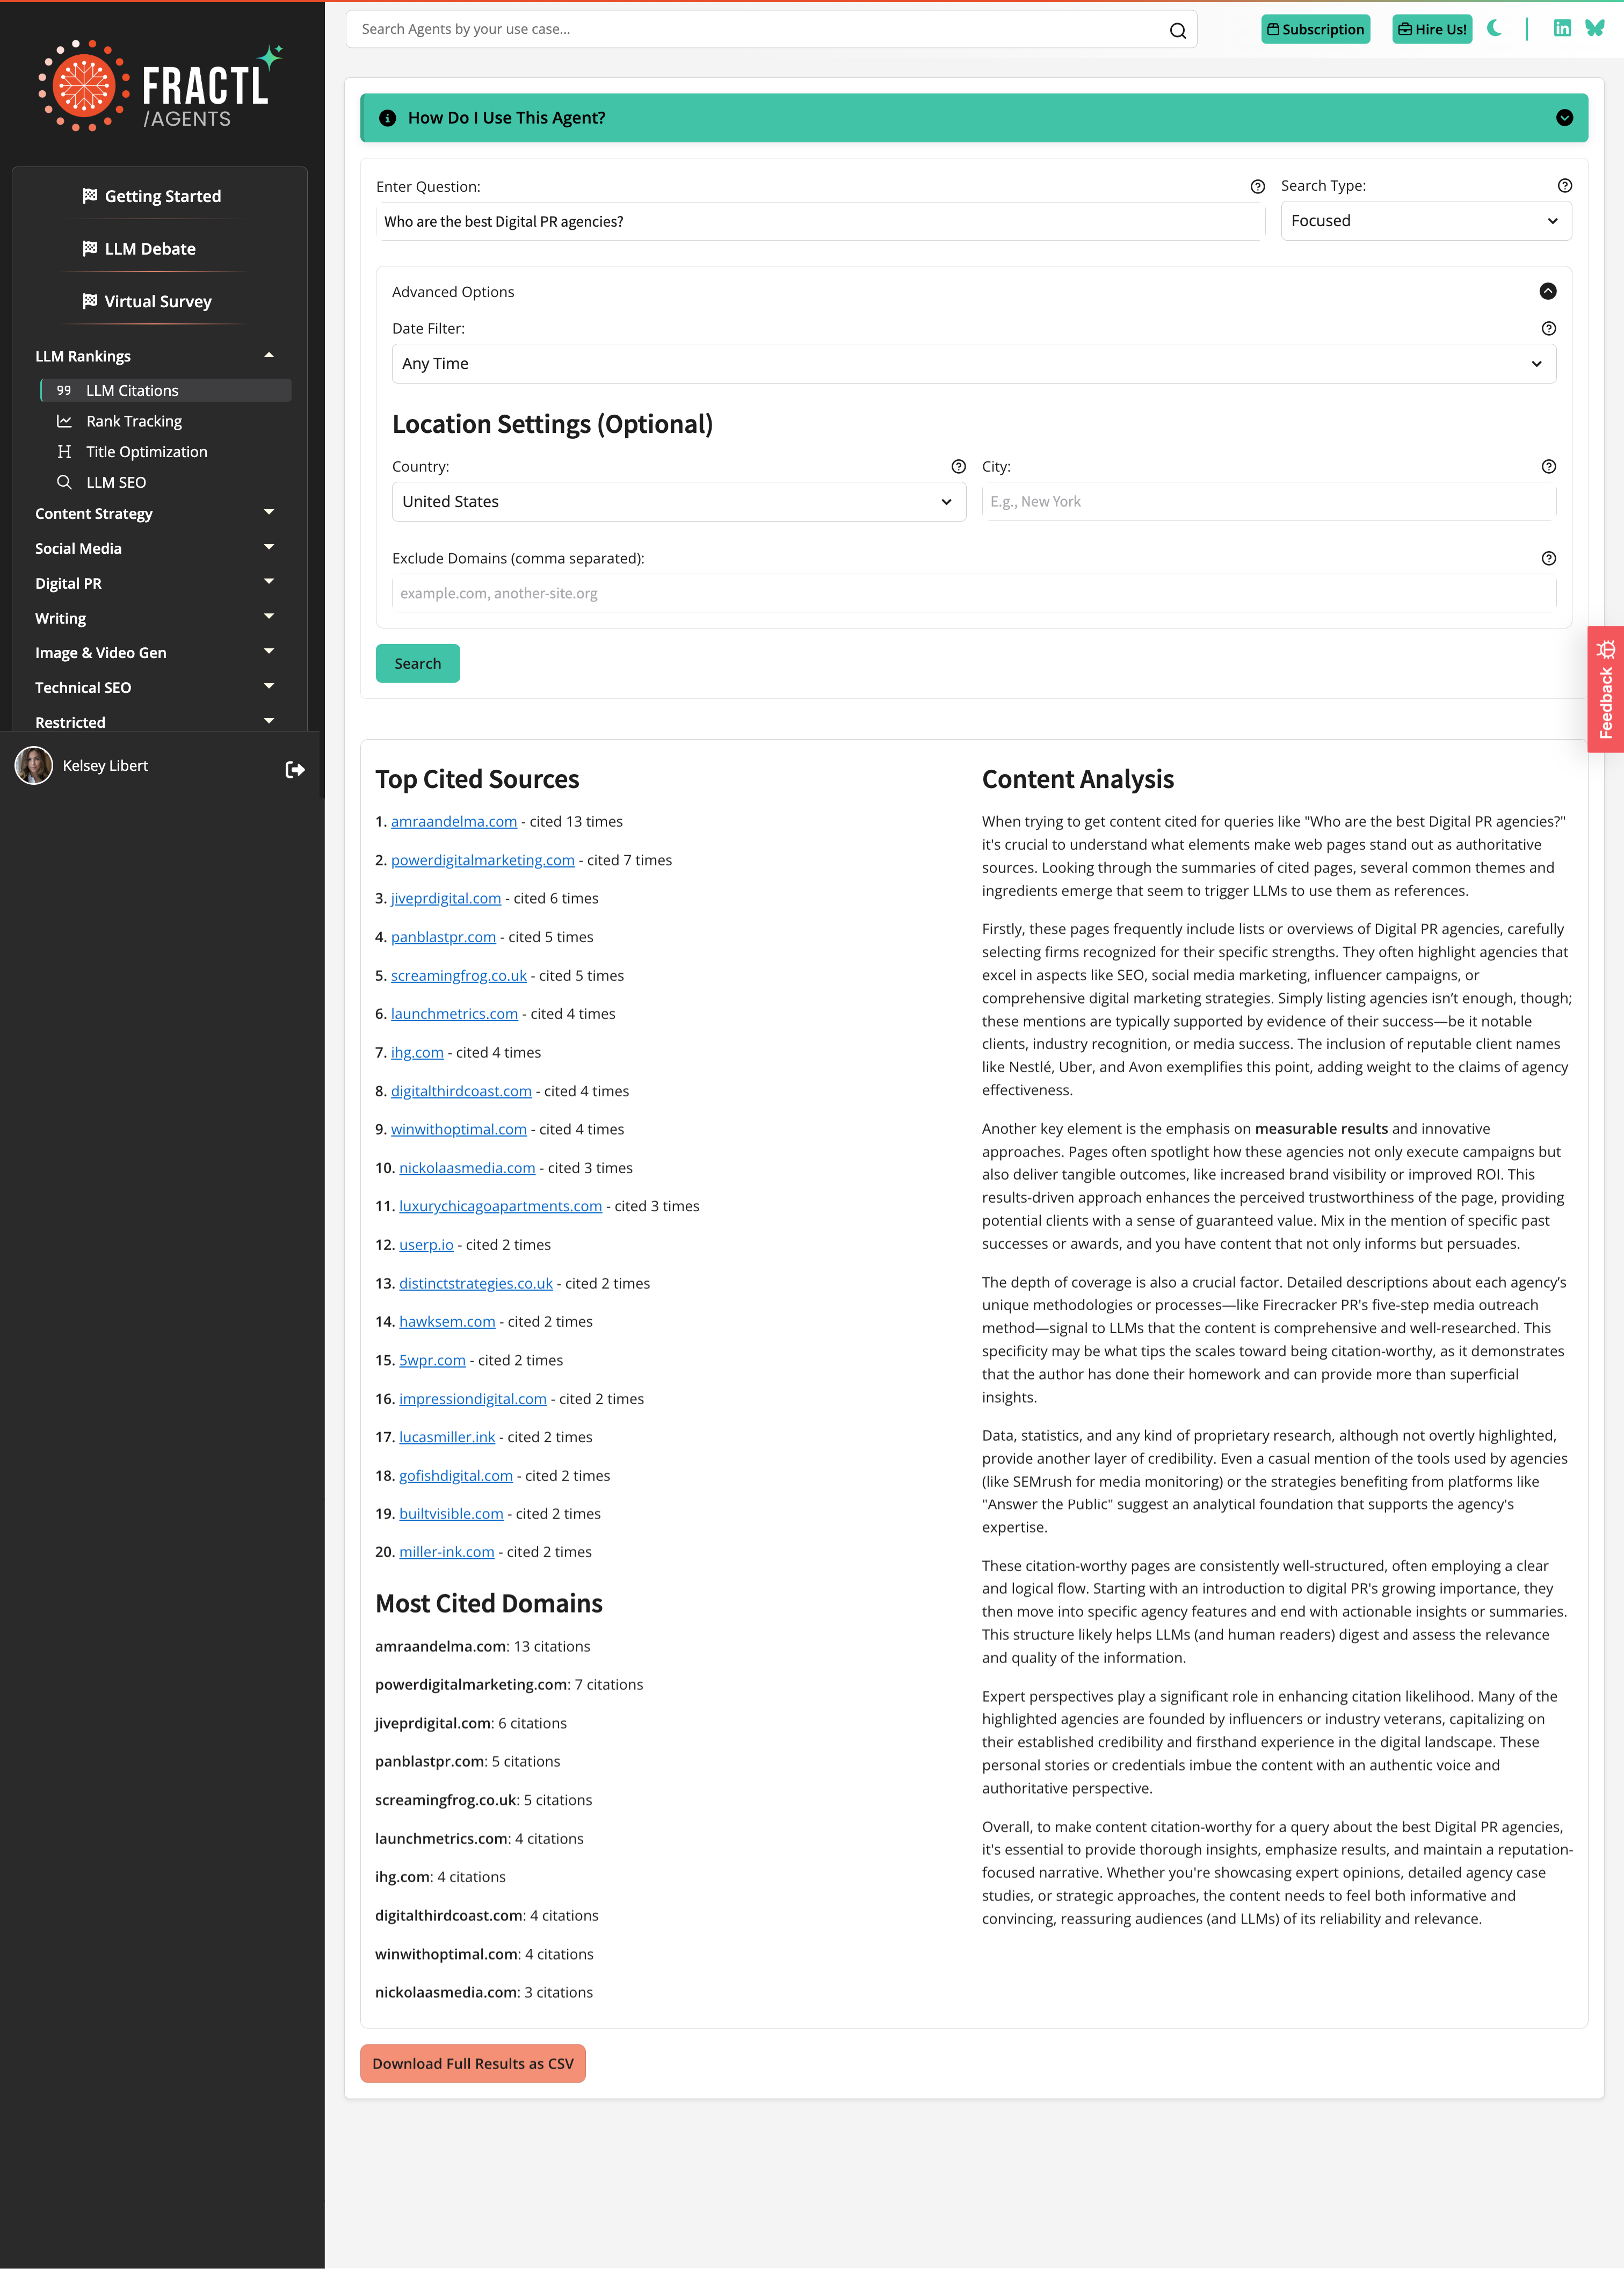The width and height of the screenshot is (1624, 2270).
Task: Click help icon next to Country label
Action: (958, 467)
